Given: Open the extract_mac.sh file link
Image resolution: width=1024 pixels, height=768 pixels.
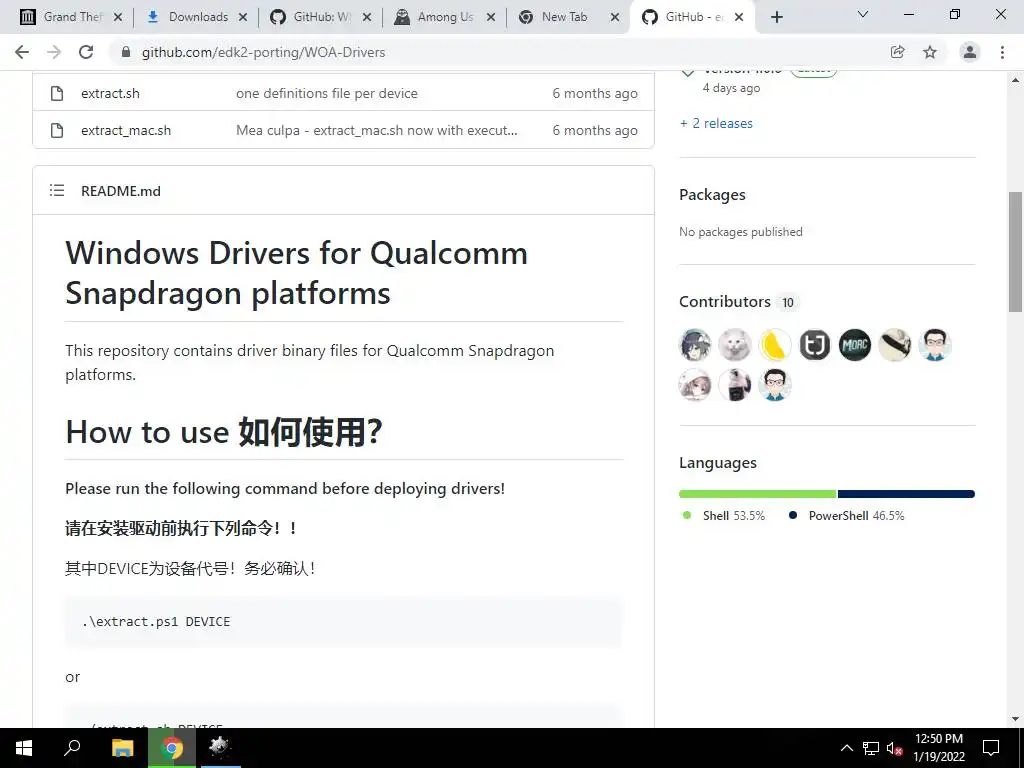Looking at the screenshot, I should [x=126, y=131].
